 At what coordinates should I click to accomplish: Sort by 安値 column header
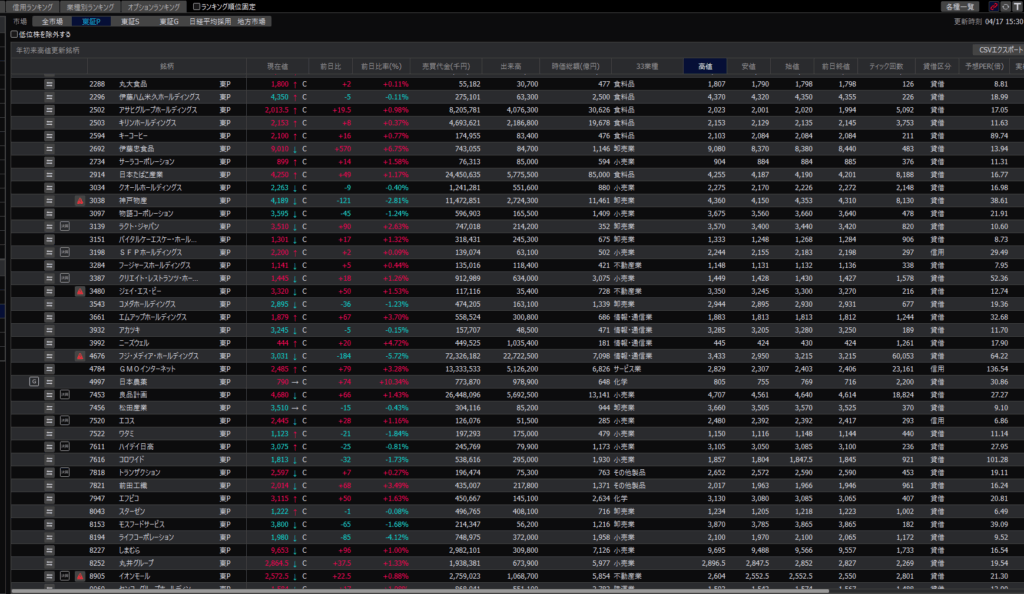748,66
